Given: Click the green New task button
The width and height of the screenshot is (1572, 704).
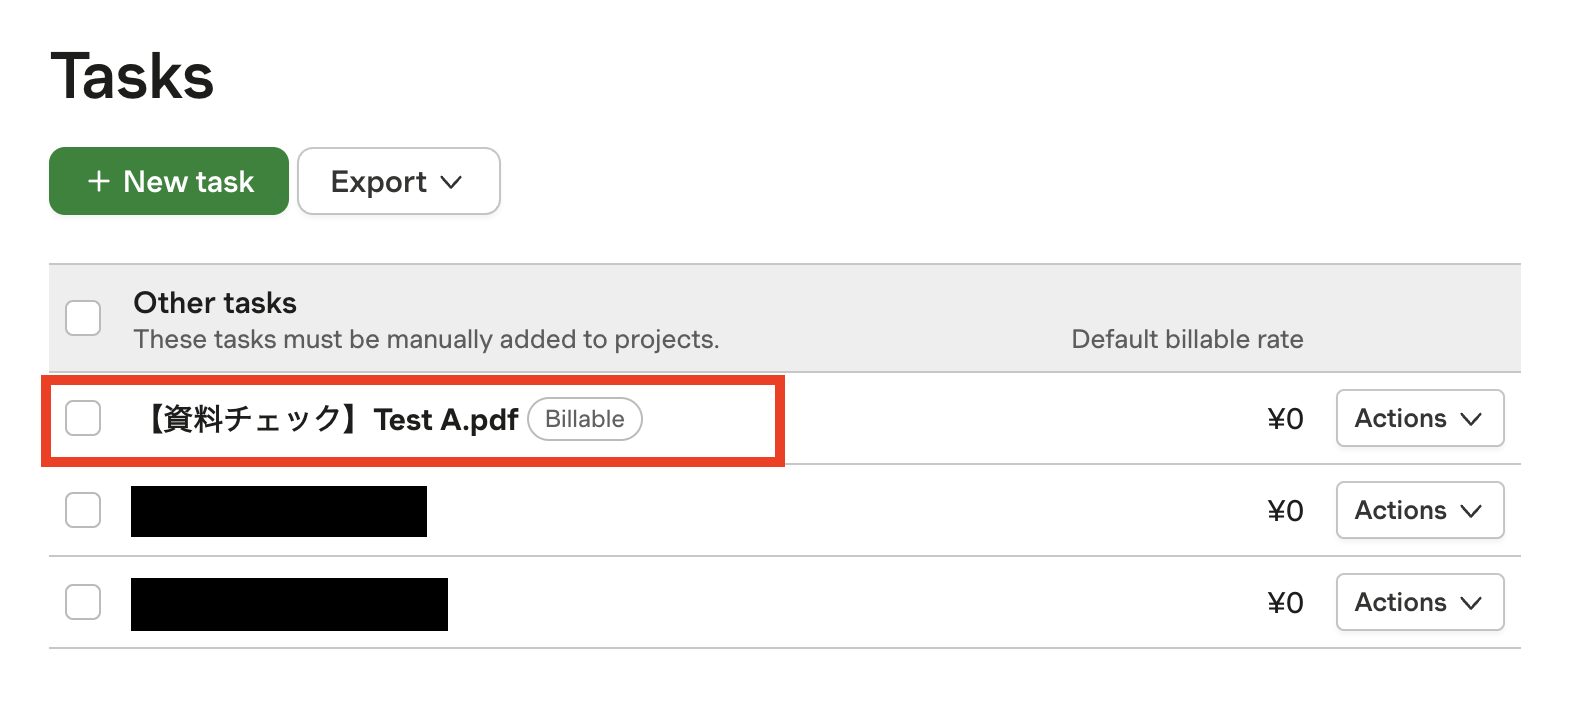Looking at the screenshot, I should (169, 181).
